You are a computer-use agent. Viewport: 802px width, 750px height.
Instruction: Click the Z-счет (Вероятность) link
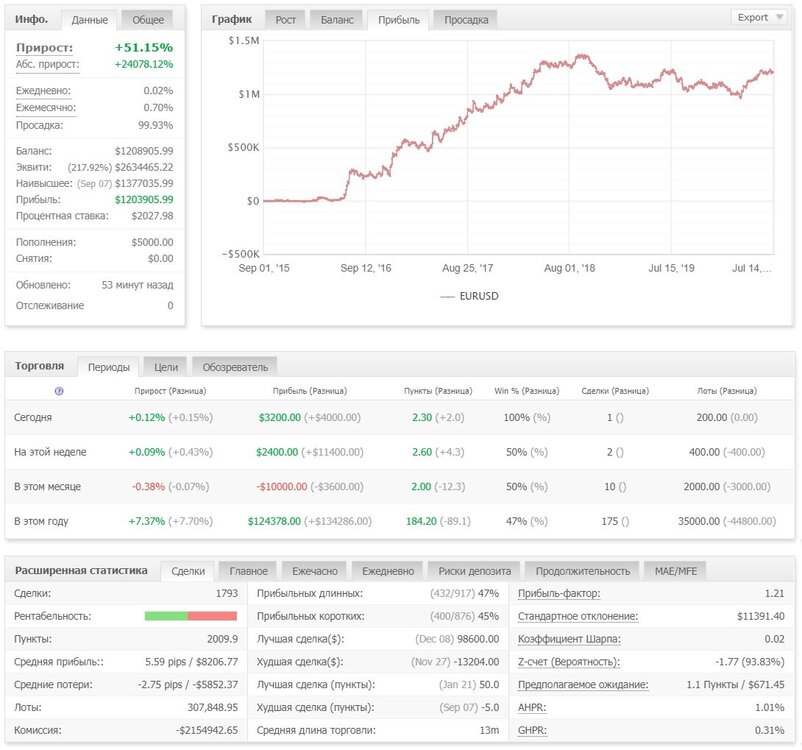(569, 662)
